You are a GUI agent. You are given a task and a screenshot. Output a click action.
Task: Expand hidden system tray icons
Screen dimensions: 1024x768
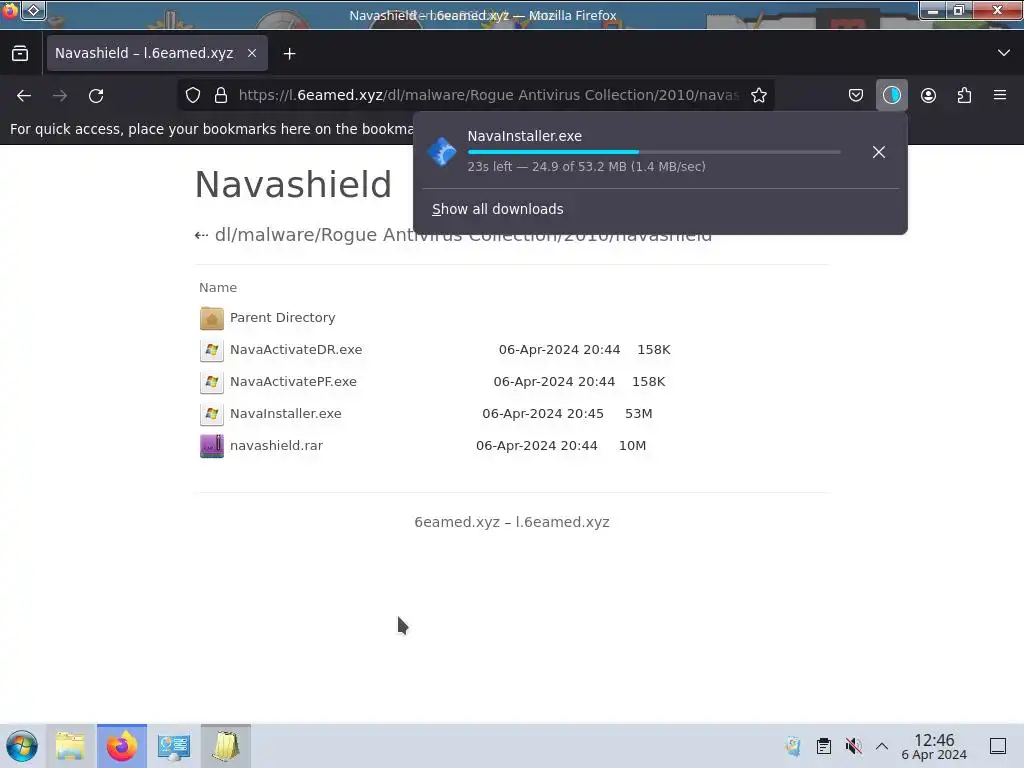[x=882, y=746]
